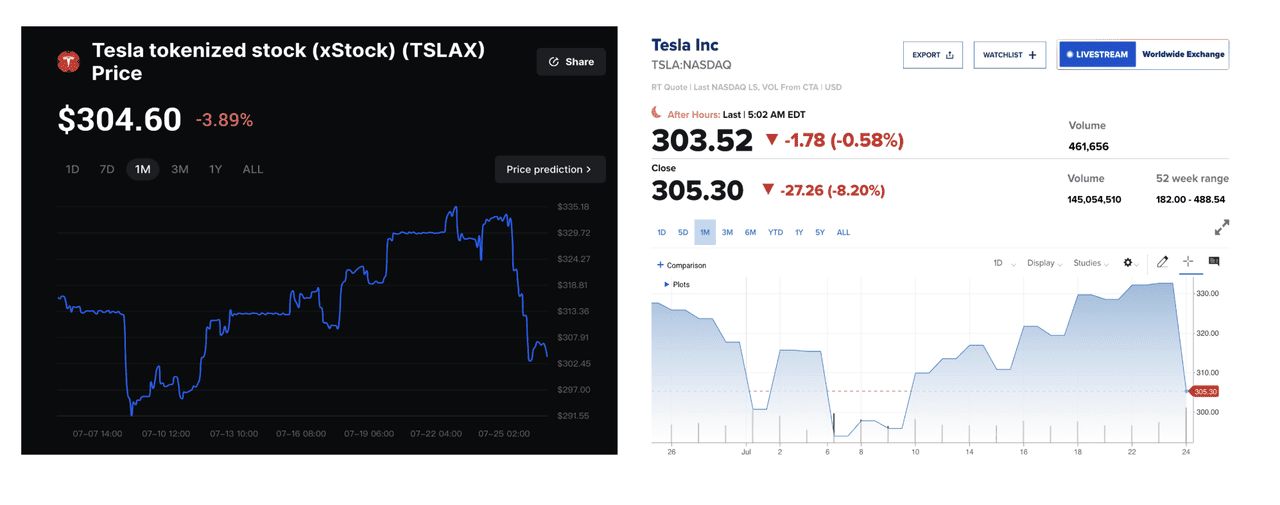1280x505 pixels.
Task: Select 7D range on TSLAX chart
Action: (x=107, y=169)
